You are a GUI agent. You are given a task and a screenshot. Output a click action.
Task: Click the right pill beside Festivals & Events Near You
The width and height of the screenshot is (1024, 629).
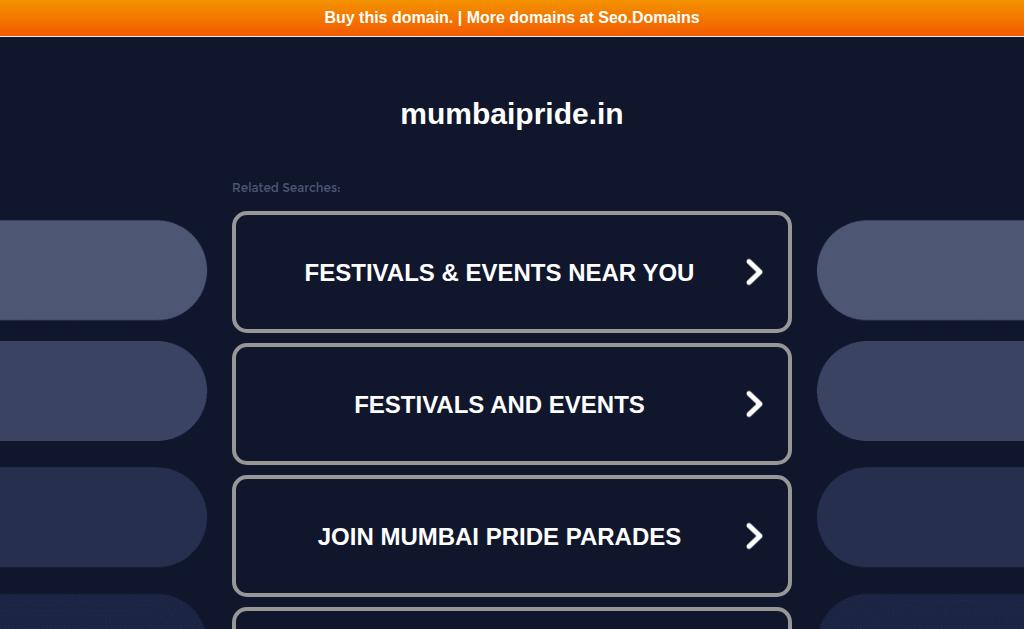[x=922, y=270]
